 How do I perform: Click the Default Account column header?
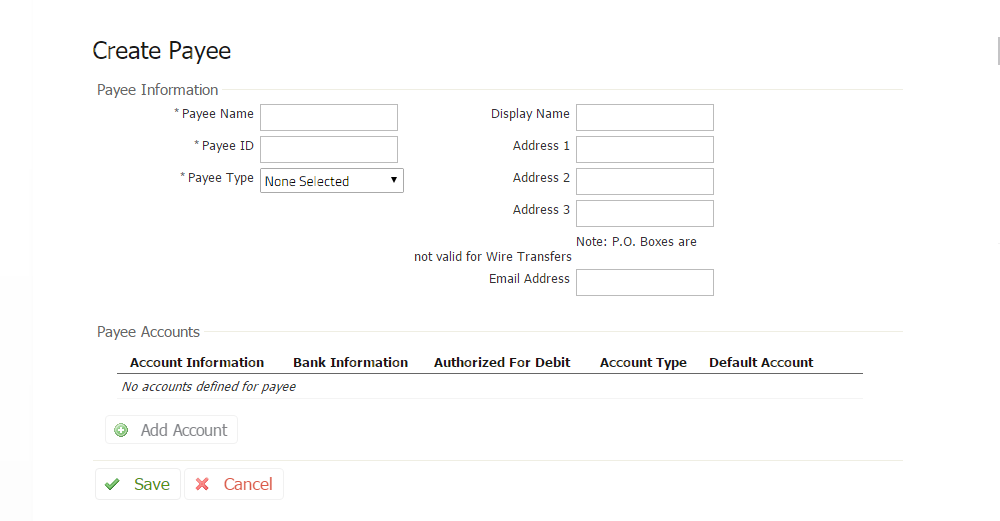pos(761,363)
